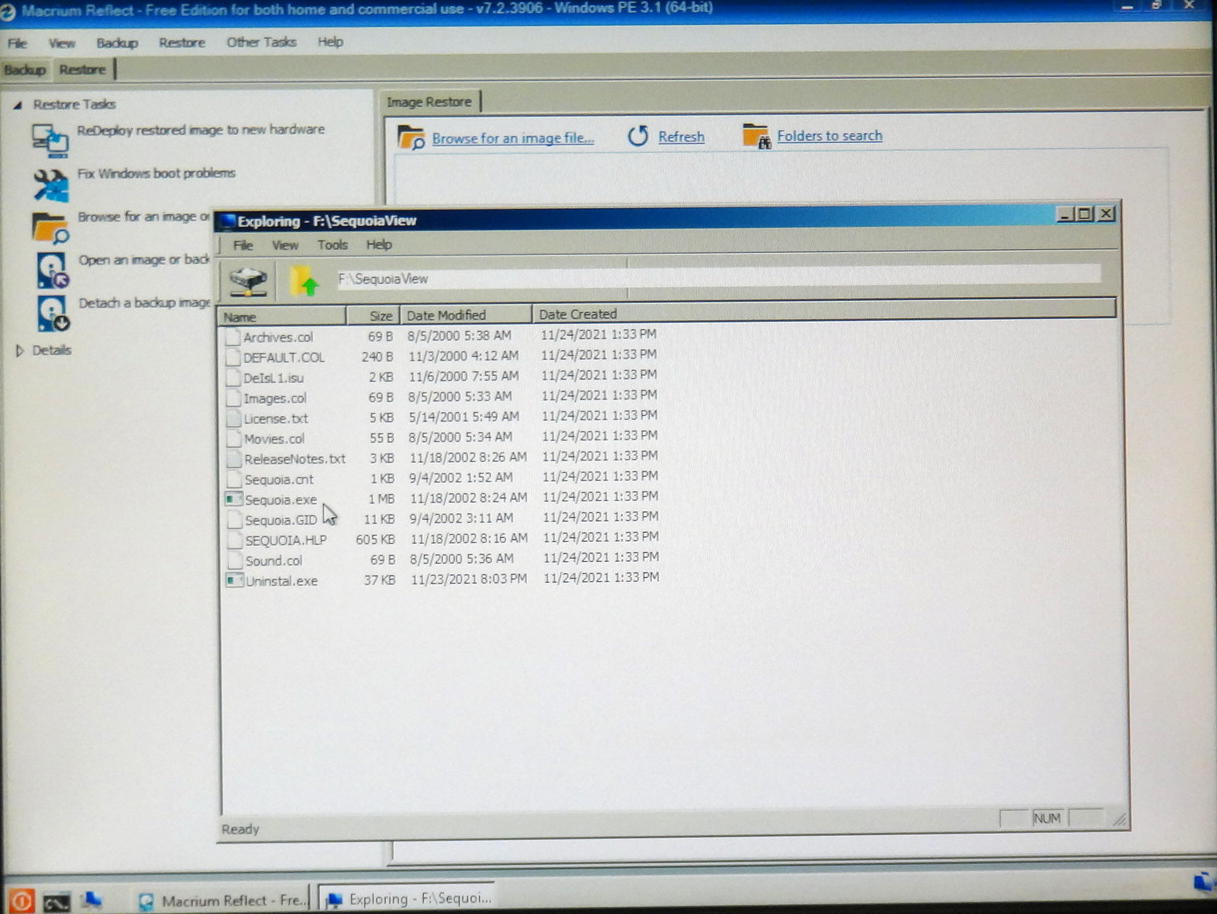Click the Refresh link
This screenshot has height=914, width=1217.
click(681, 137)
